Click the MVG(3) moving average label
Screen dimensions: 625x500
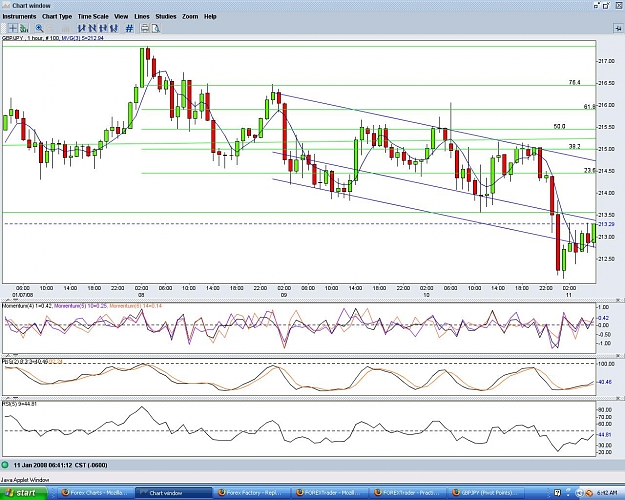coord(83,38)
